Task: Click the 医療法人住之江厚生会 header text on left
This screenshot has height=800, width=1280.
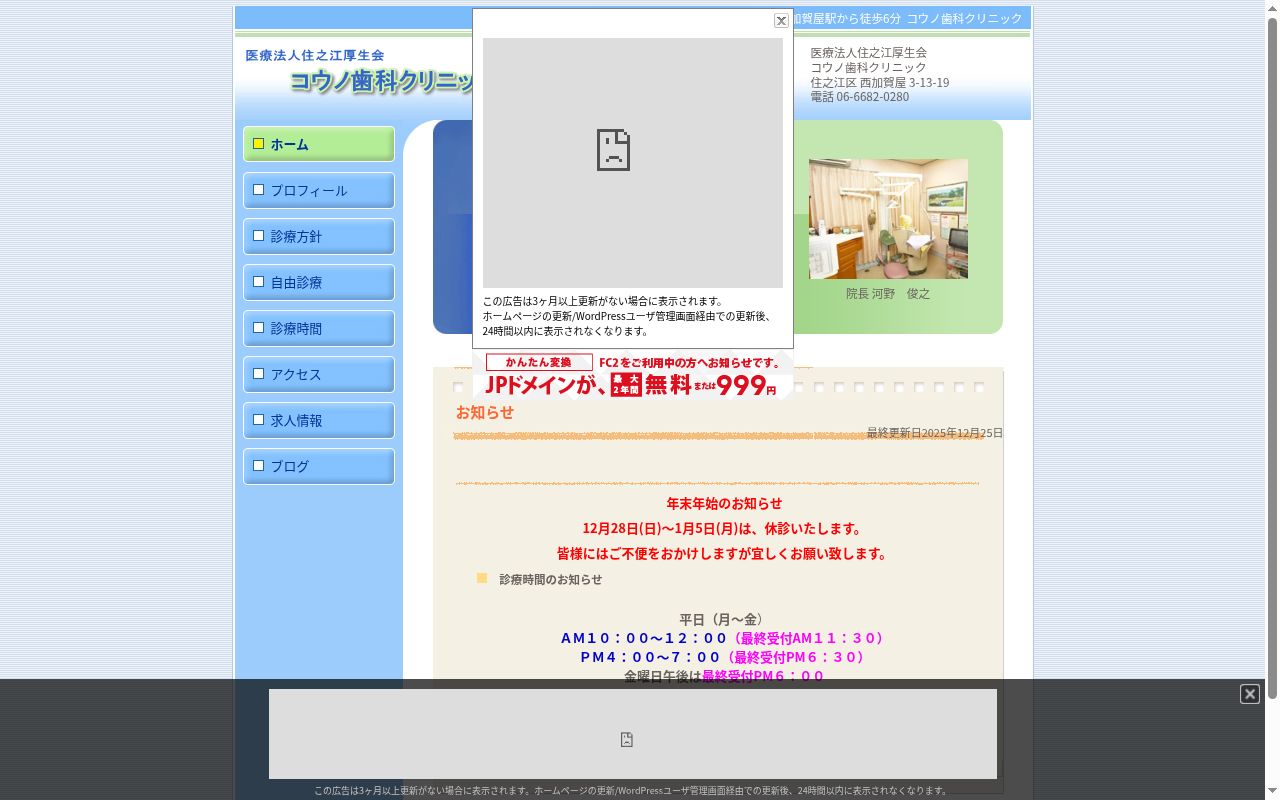Action: tap(315, 55)
